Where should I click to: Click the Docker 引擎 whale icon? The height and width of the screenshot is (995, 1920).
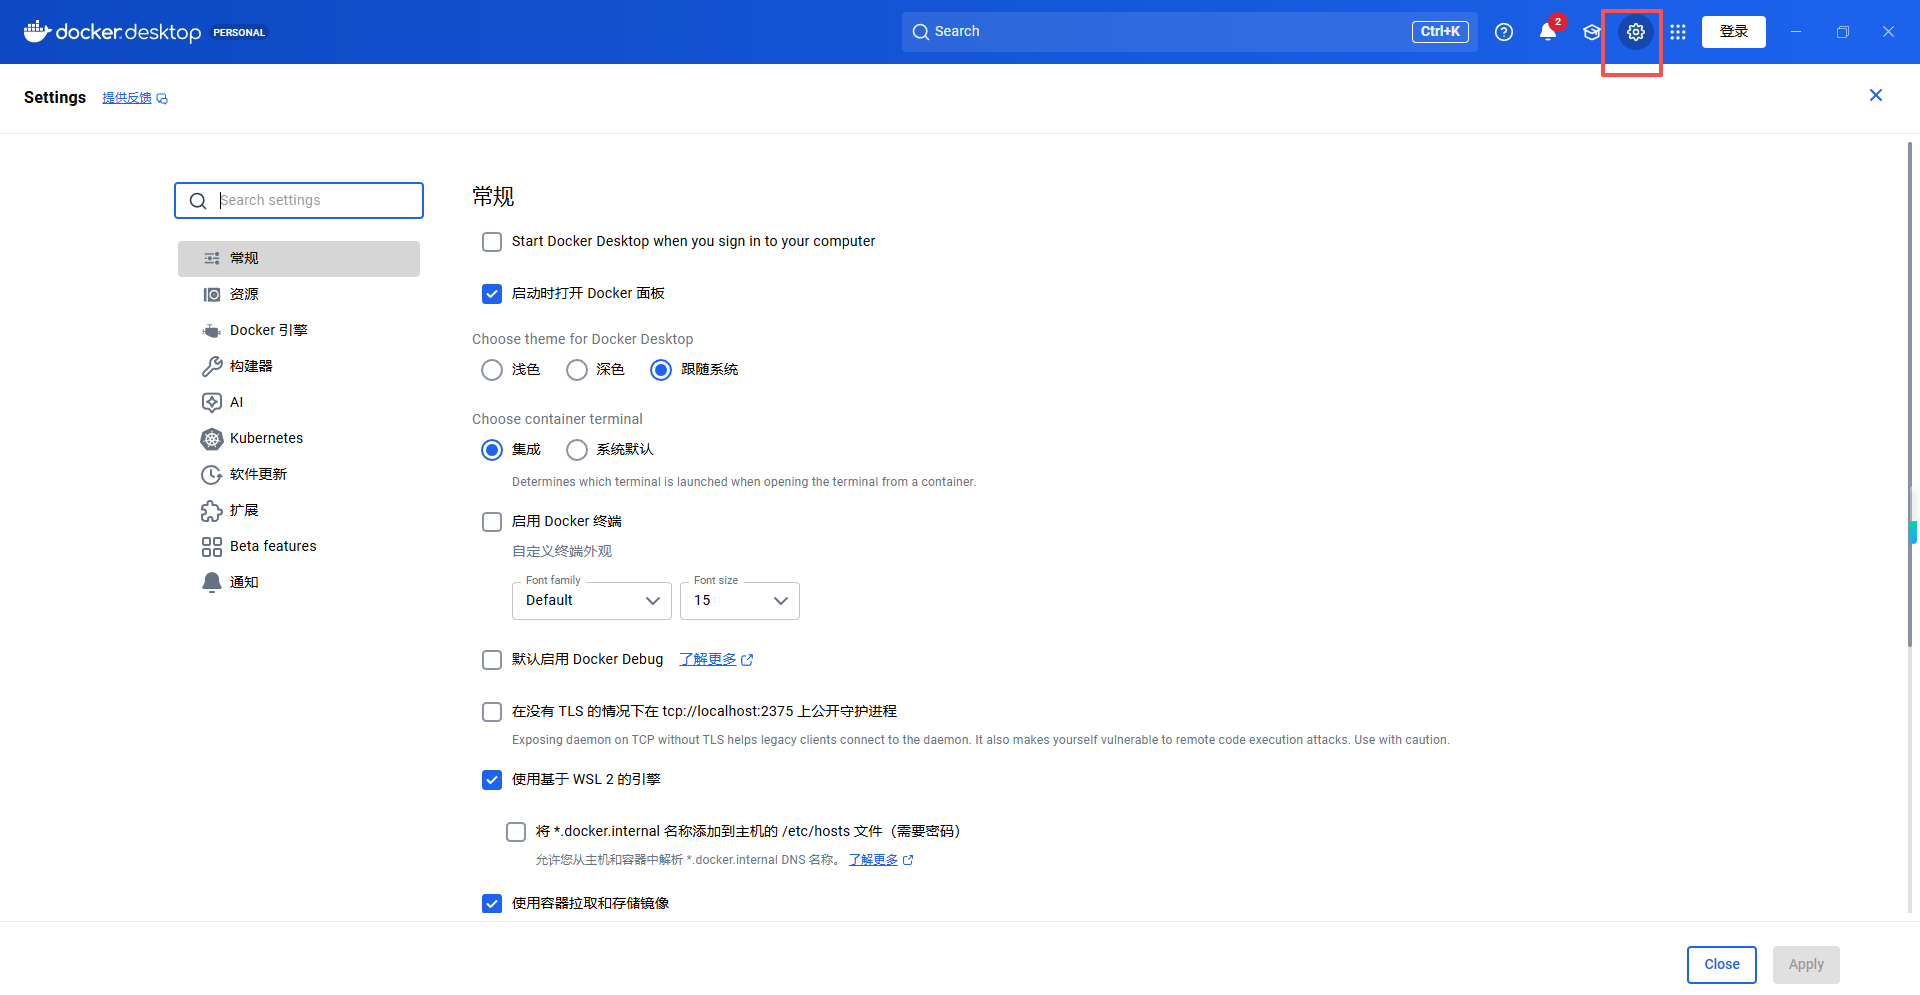pos(212,331)
